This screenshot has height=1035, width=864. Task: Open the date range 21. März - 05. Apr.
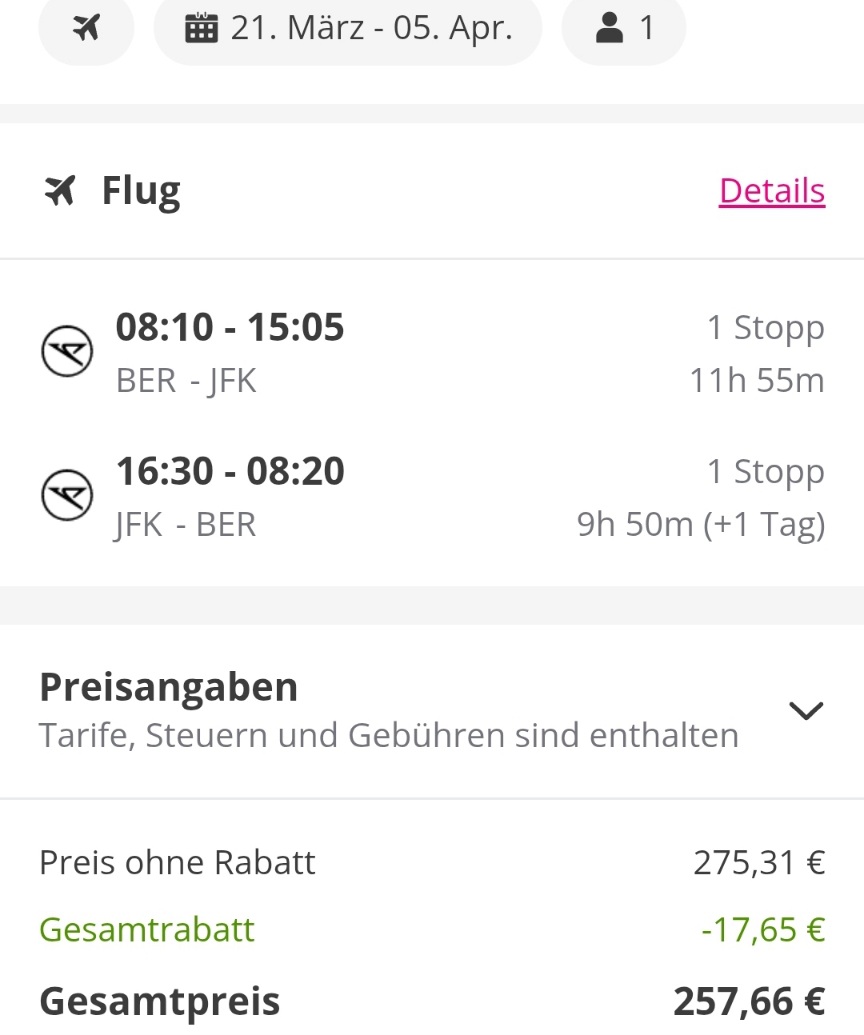(348, 28)
